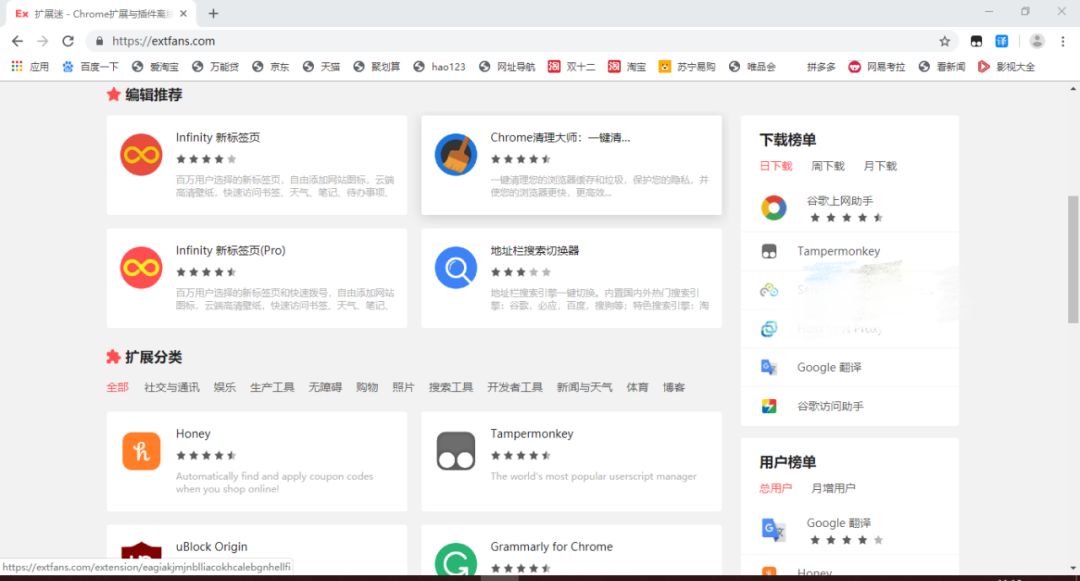Click the page vertical scrollbar thumb
The image size is (1080, 581).
pos(1072,260)
